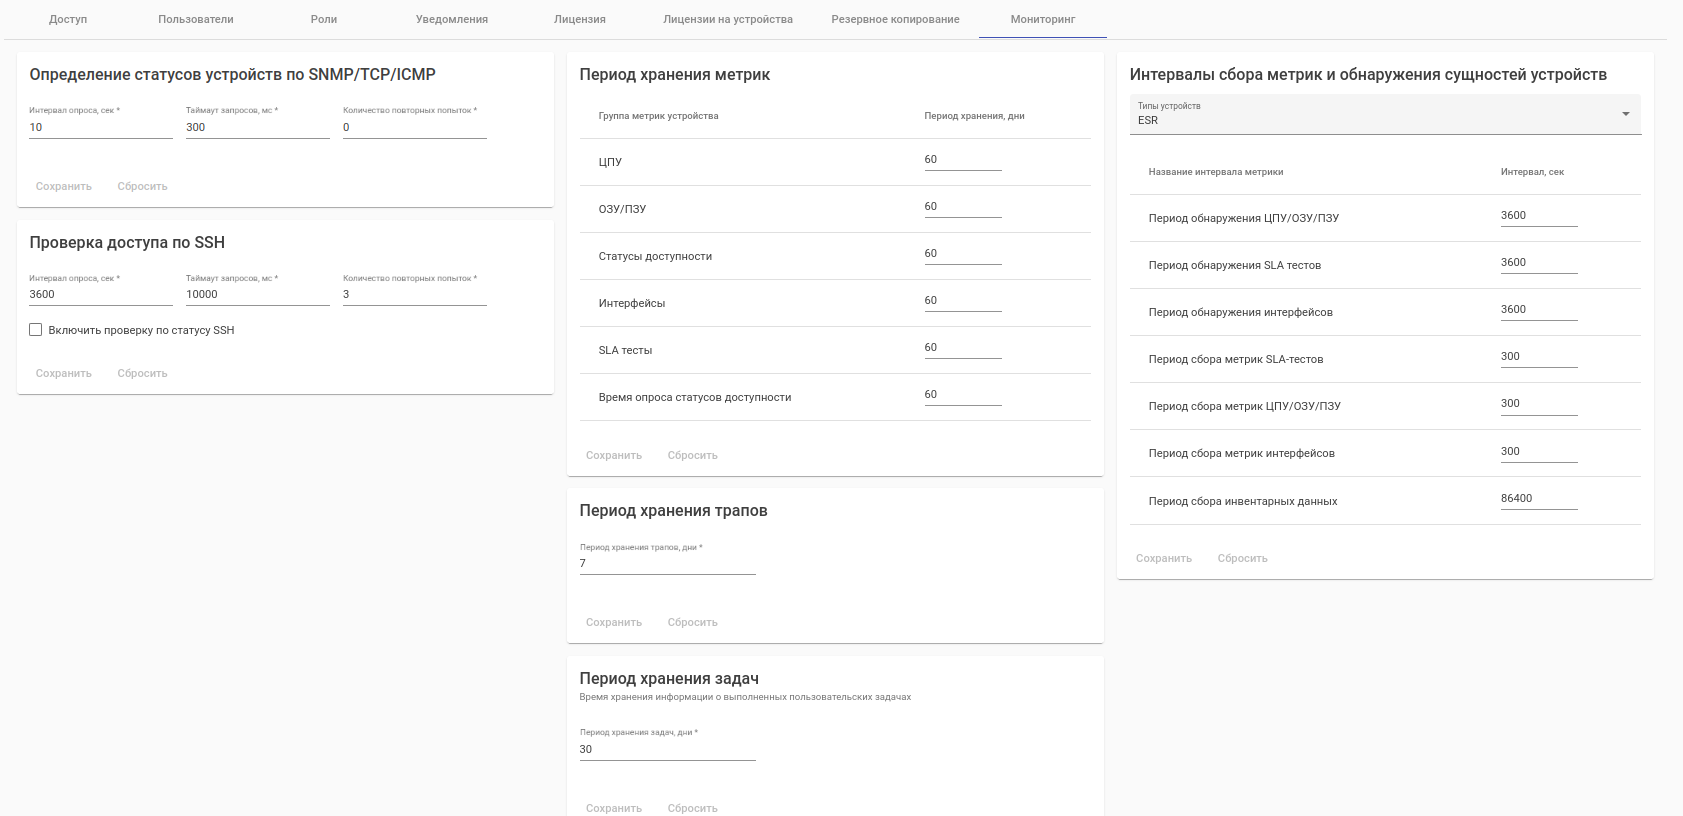Screen dimensions: 1683x816
Task: Click the ЦПУ retention period field
Action: point(962,160)
